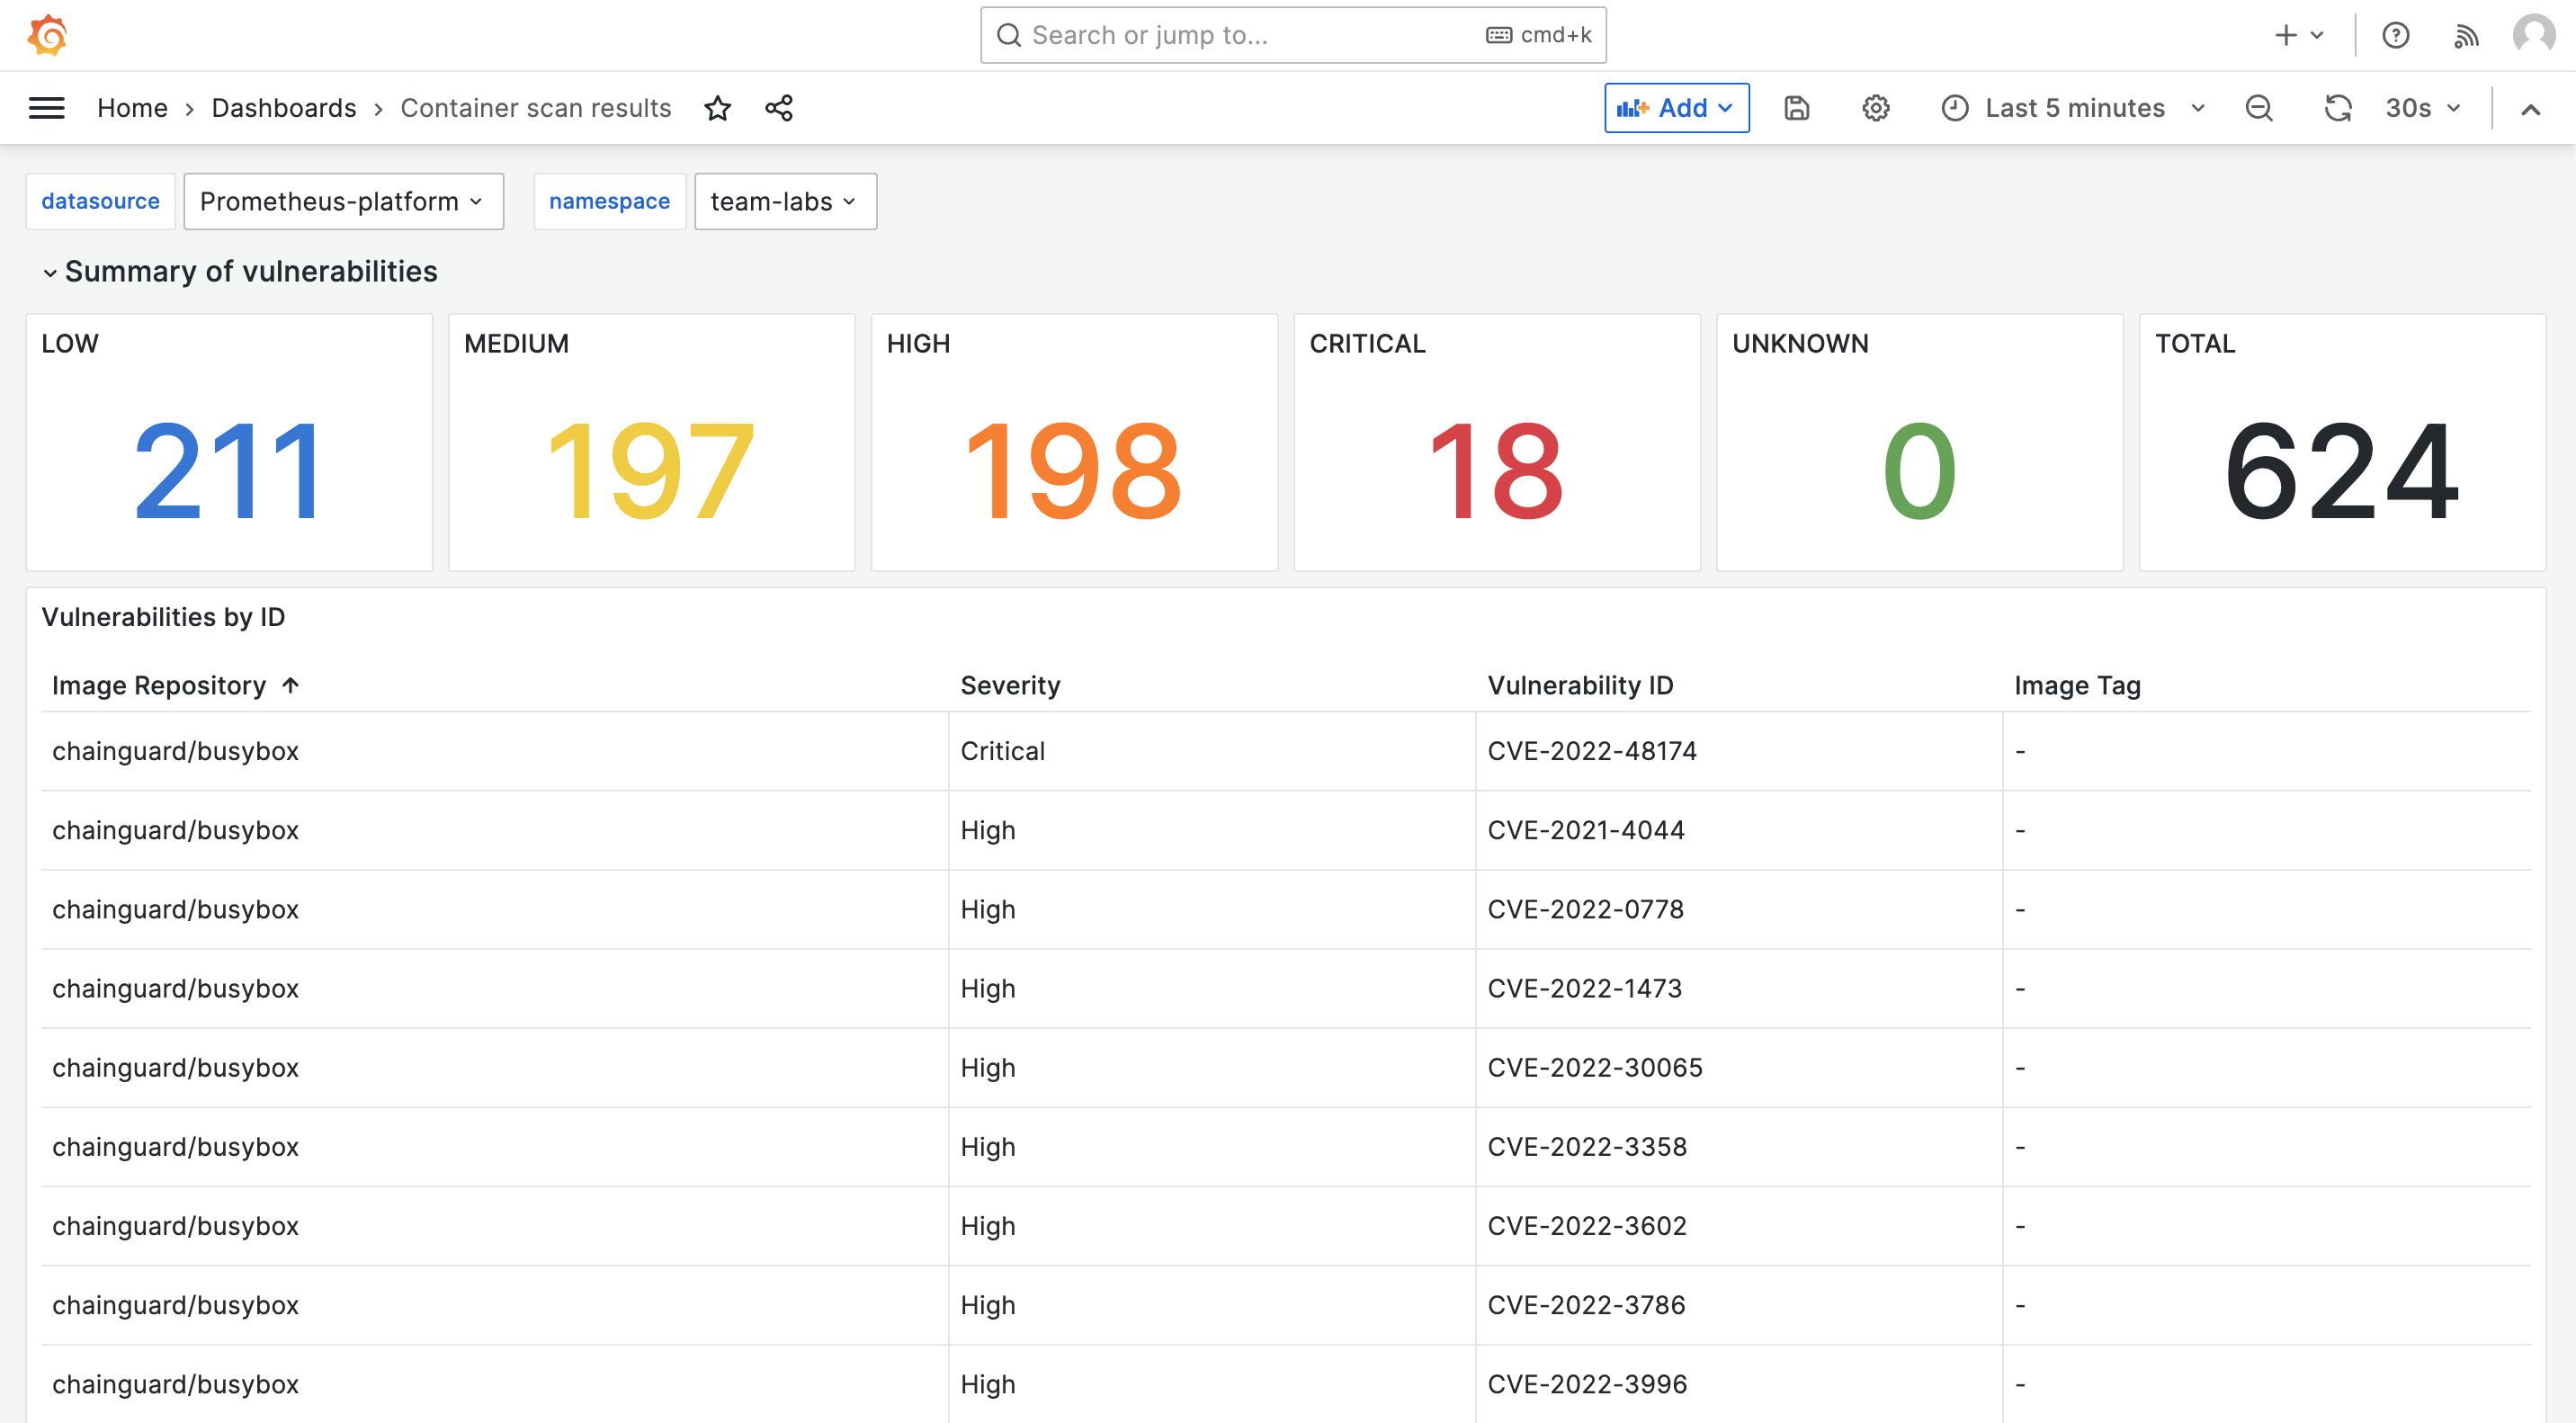Open the user profile avatar
The height and width of the screenshot is (1423, 2576).
tap(2534, 35)
